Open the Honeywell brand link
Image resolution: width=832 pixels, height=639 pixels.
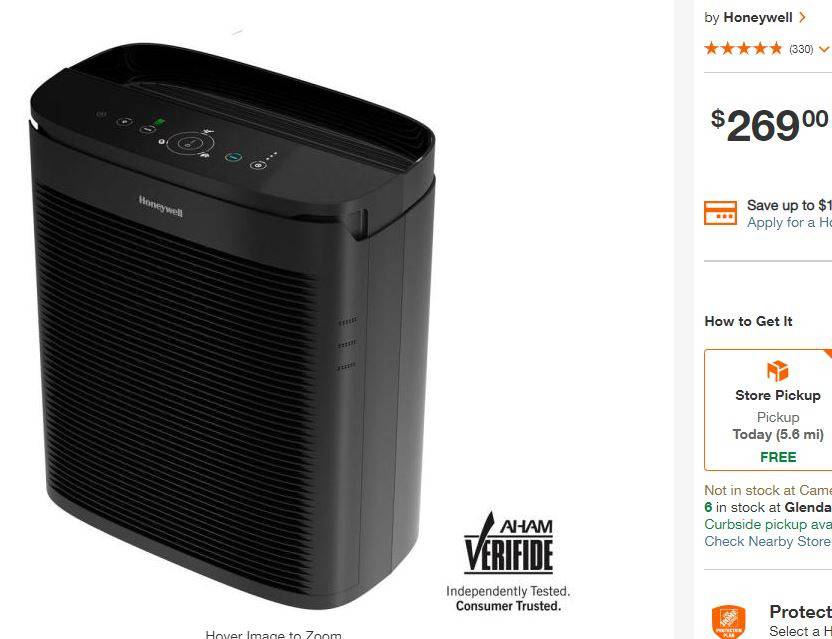coord(758,18)
